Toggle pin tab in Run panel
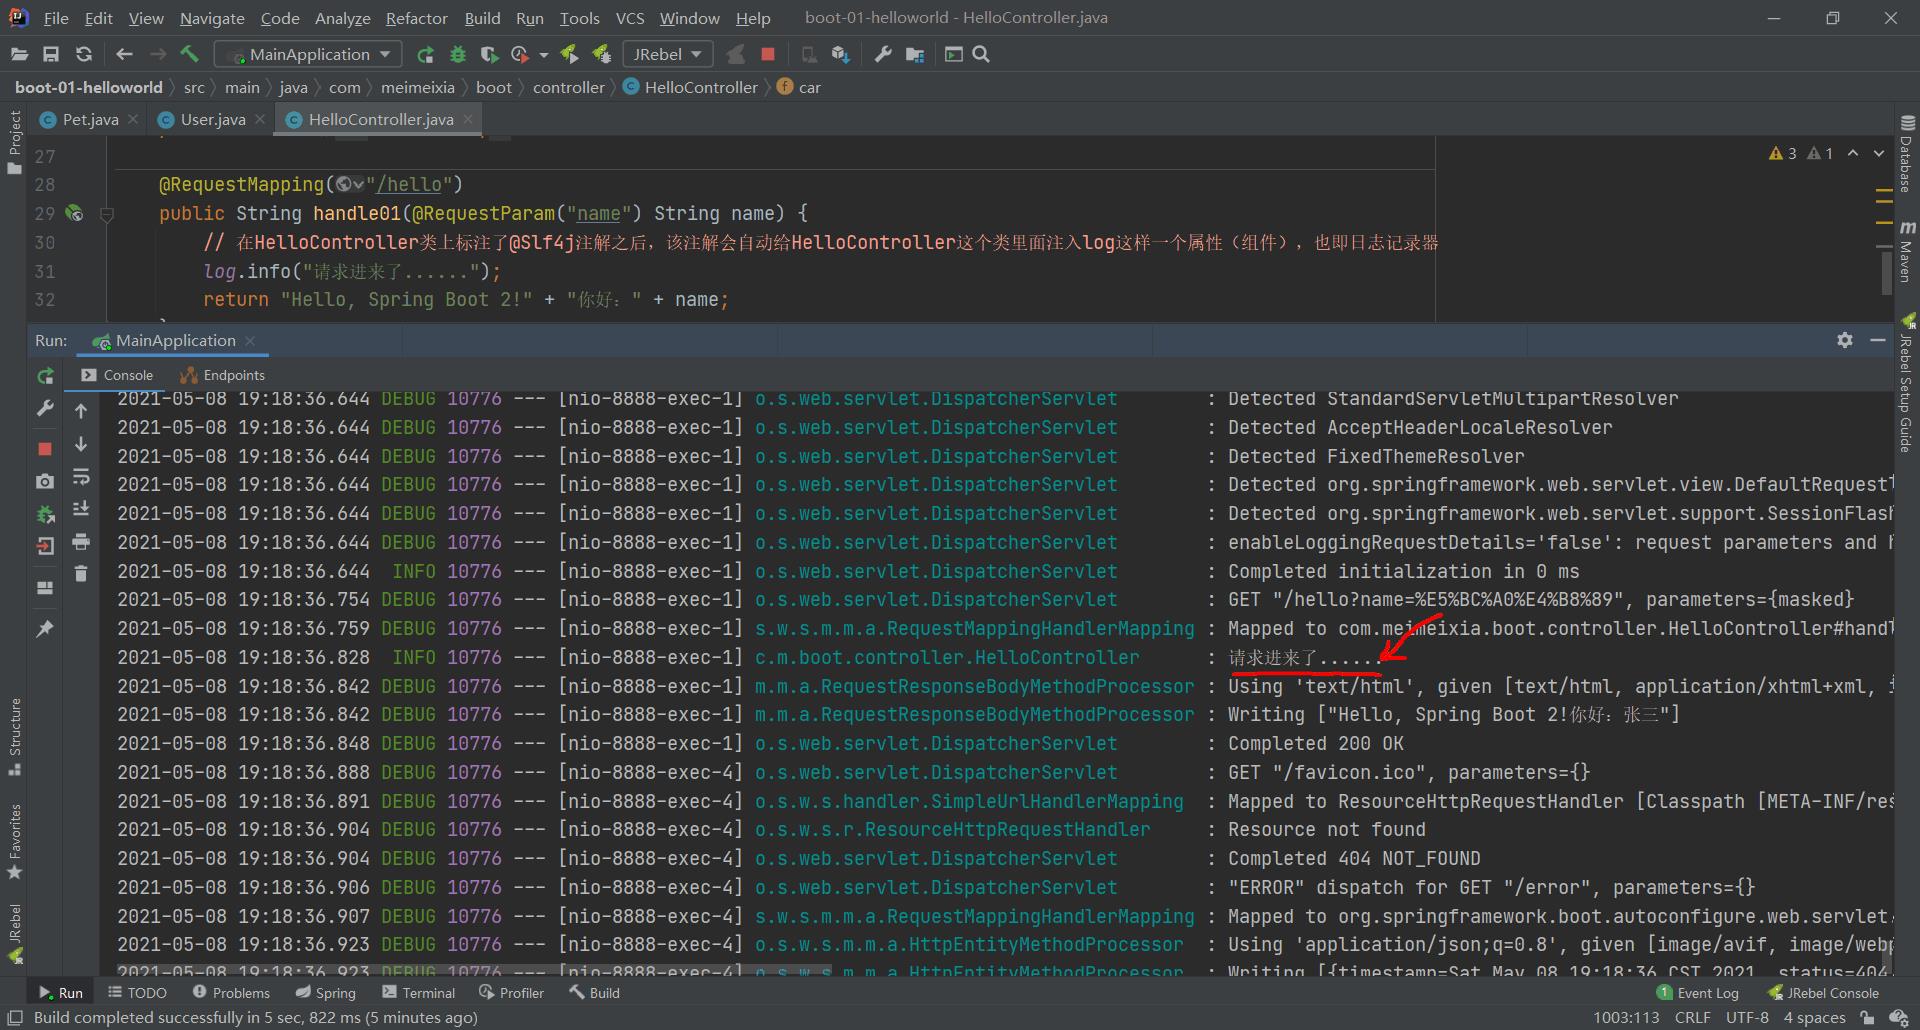The height and width of the screenshot is (1030, 1920). [45, 629]
